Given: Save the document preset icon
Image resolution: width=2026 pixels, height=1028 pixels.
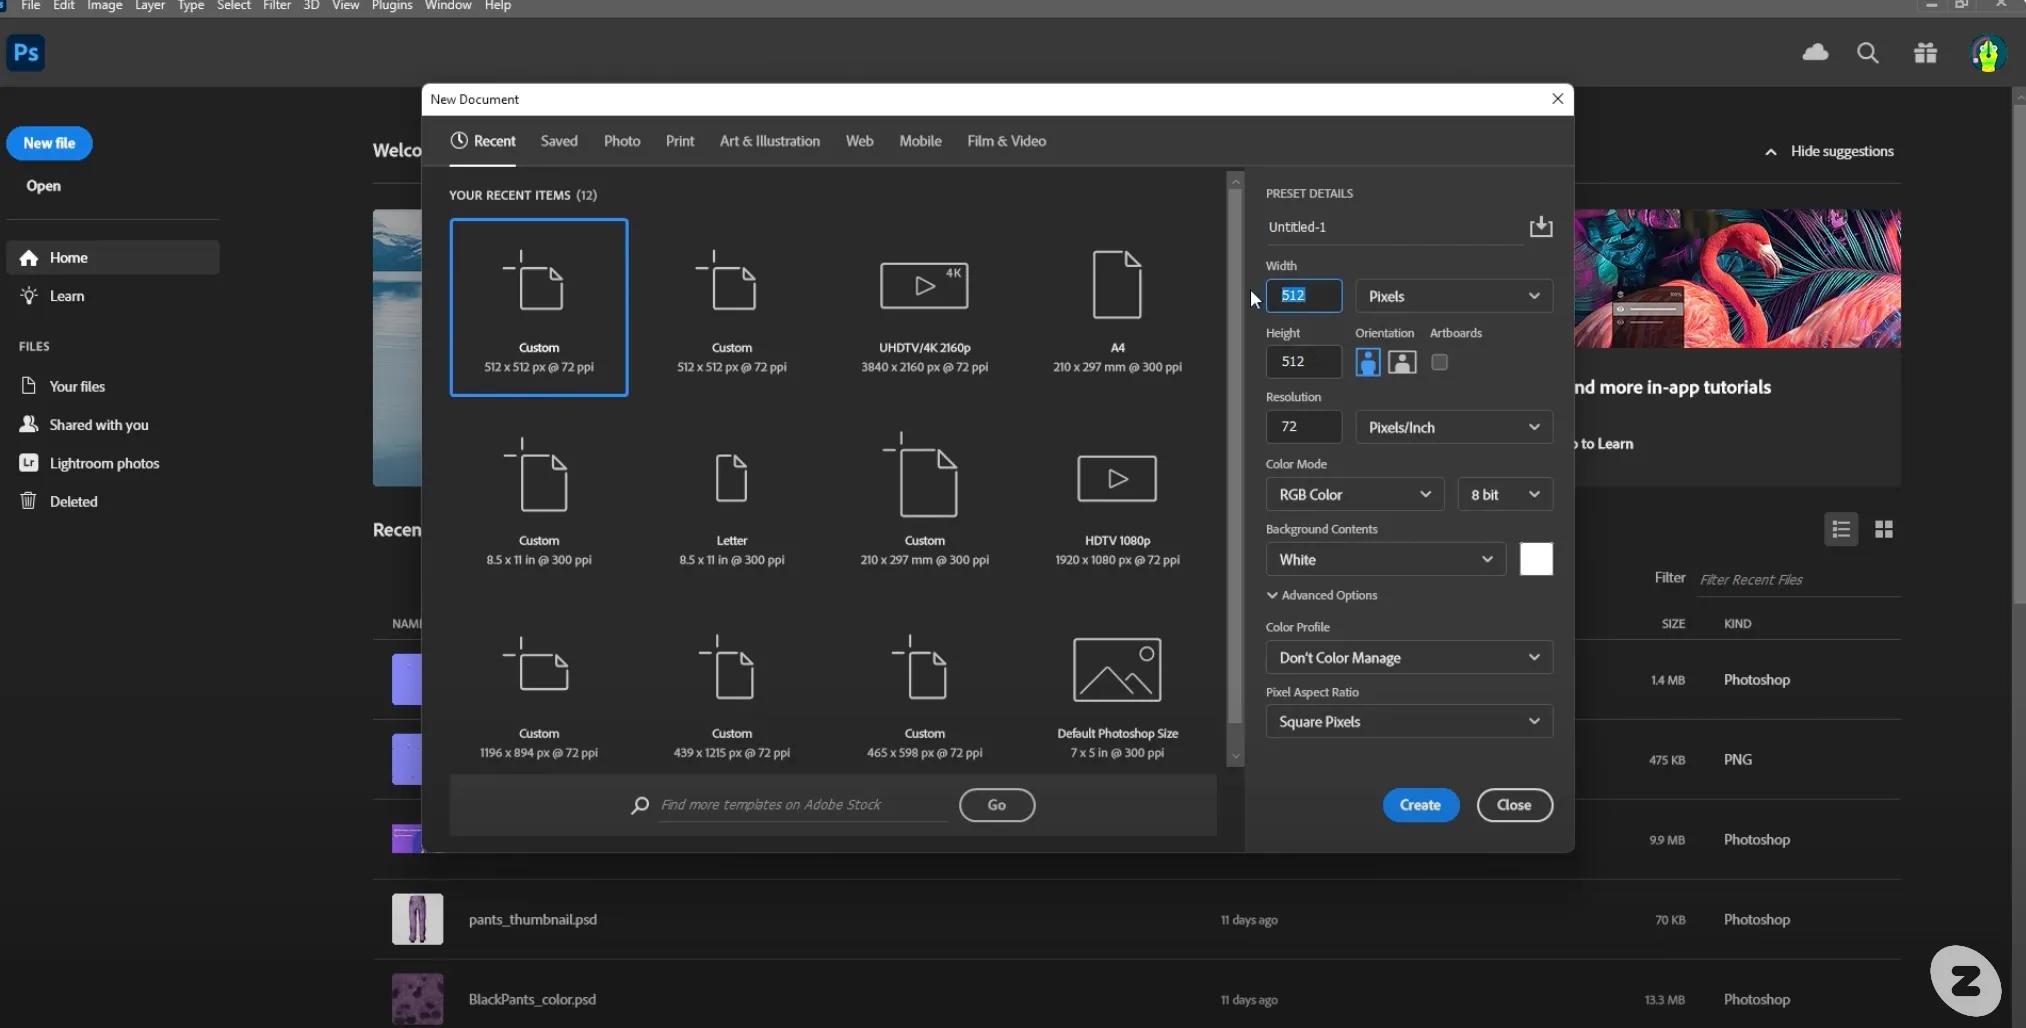Looking at the screenshot, I should click(x=1541, y=227).
